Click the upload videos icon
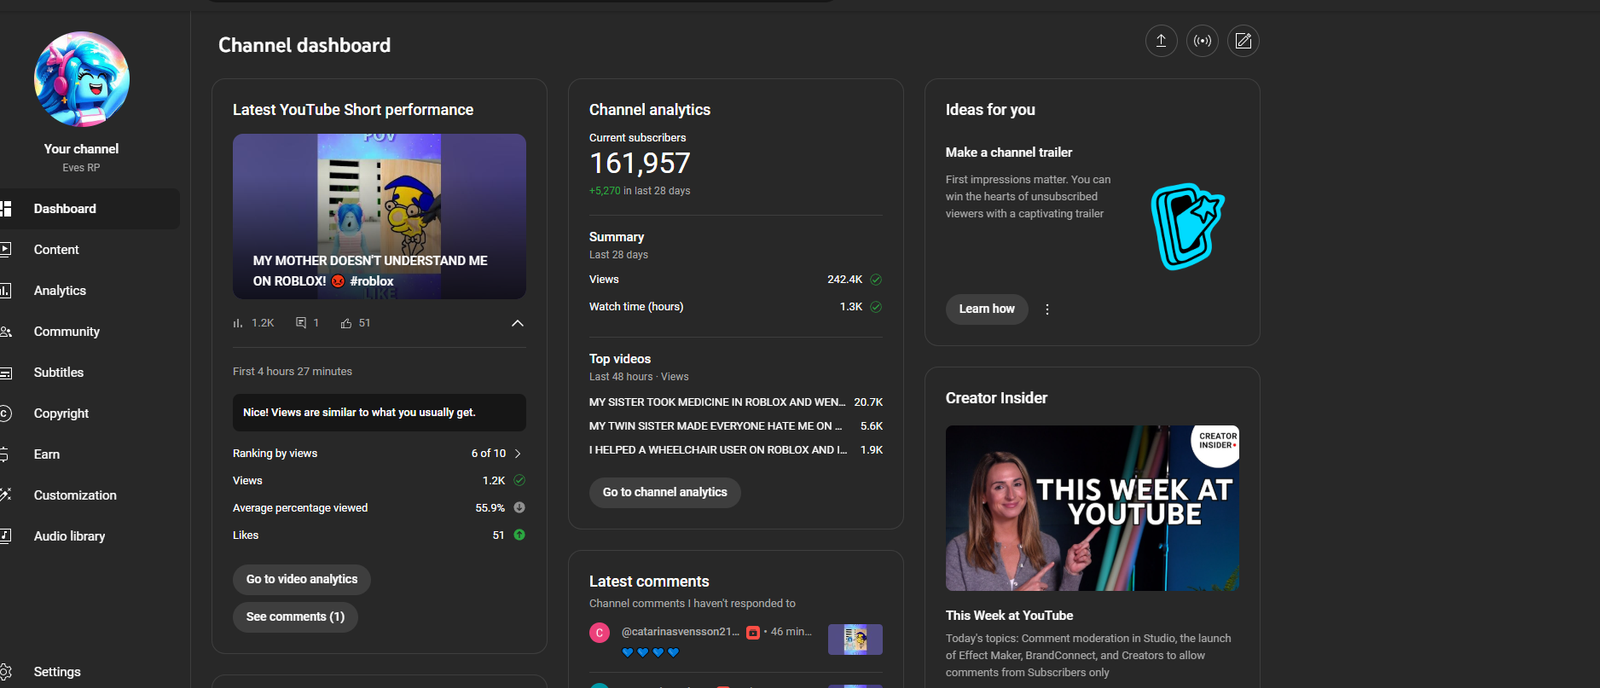This screenshot has width=1600, height=688. (x=1161, y=41)
